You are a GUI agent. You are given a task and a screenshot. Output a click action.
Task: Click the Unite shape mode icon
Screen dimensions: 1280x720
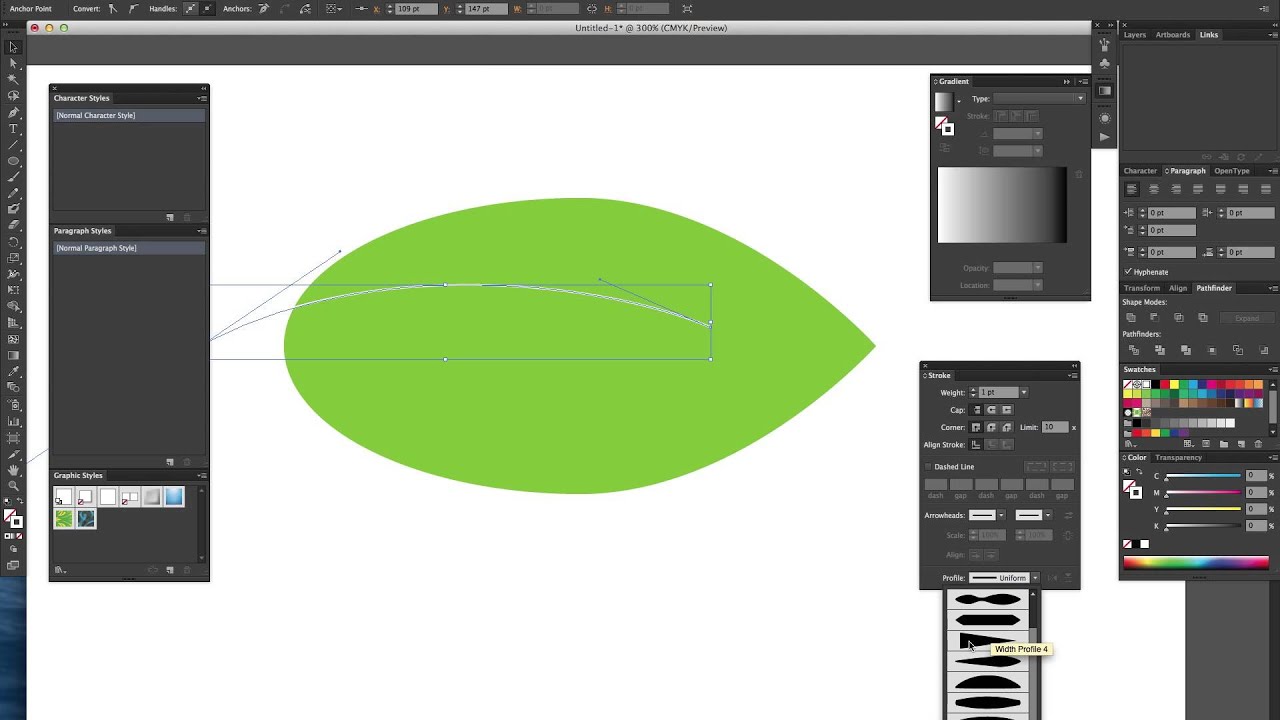pyautogui.click(x=1131, y=318)
